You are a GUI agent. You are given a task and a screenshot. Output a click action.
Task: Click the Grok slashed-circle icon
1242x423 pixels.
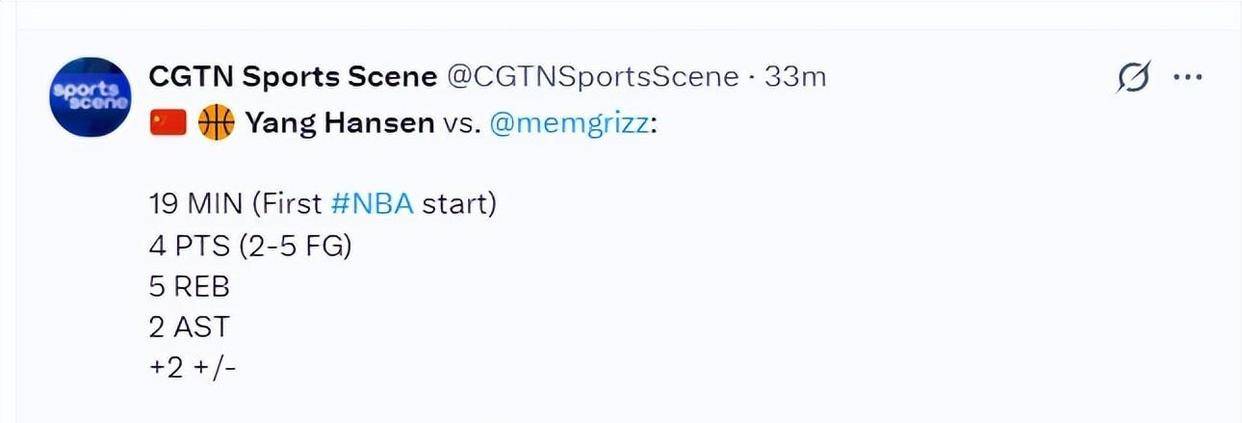[x=1133, y=77]
